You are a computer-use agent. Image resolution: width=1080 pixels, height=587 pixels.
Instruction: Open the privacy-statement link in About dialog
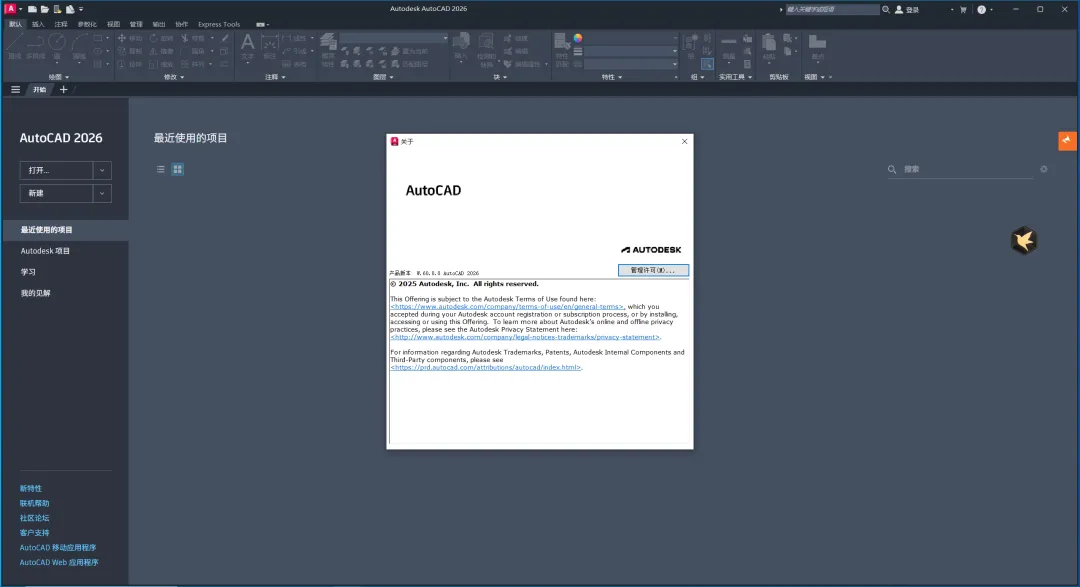tap(525, 337)
